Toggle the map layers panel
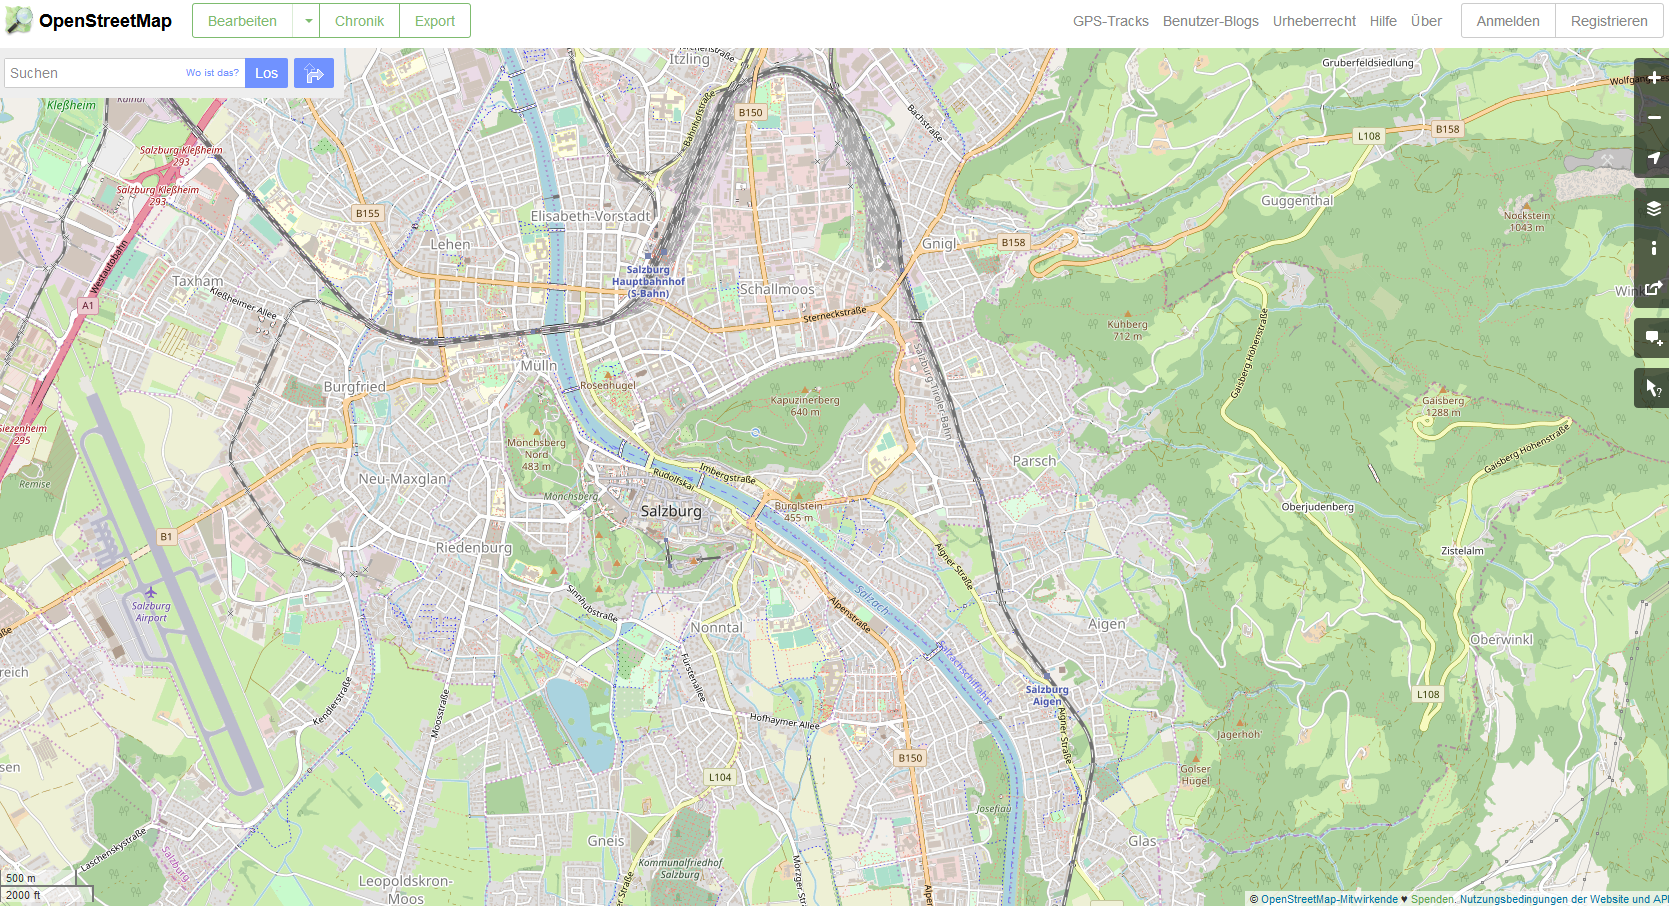The width and height of the screenshot is (1669, 906). coord(1654,208)
